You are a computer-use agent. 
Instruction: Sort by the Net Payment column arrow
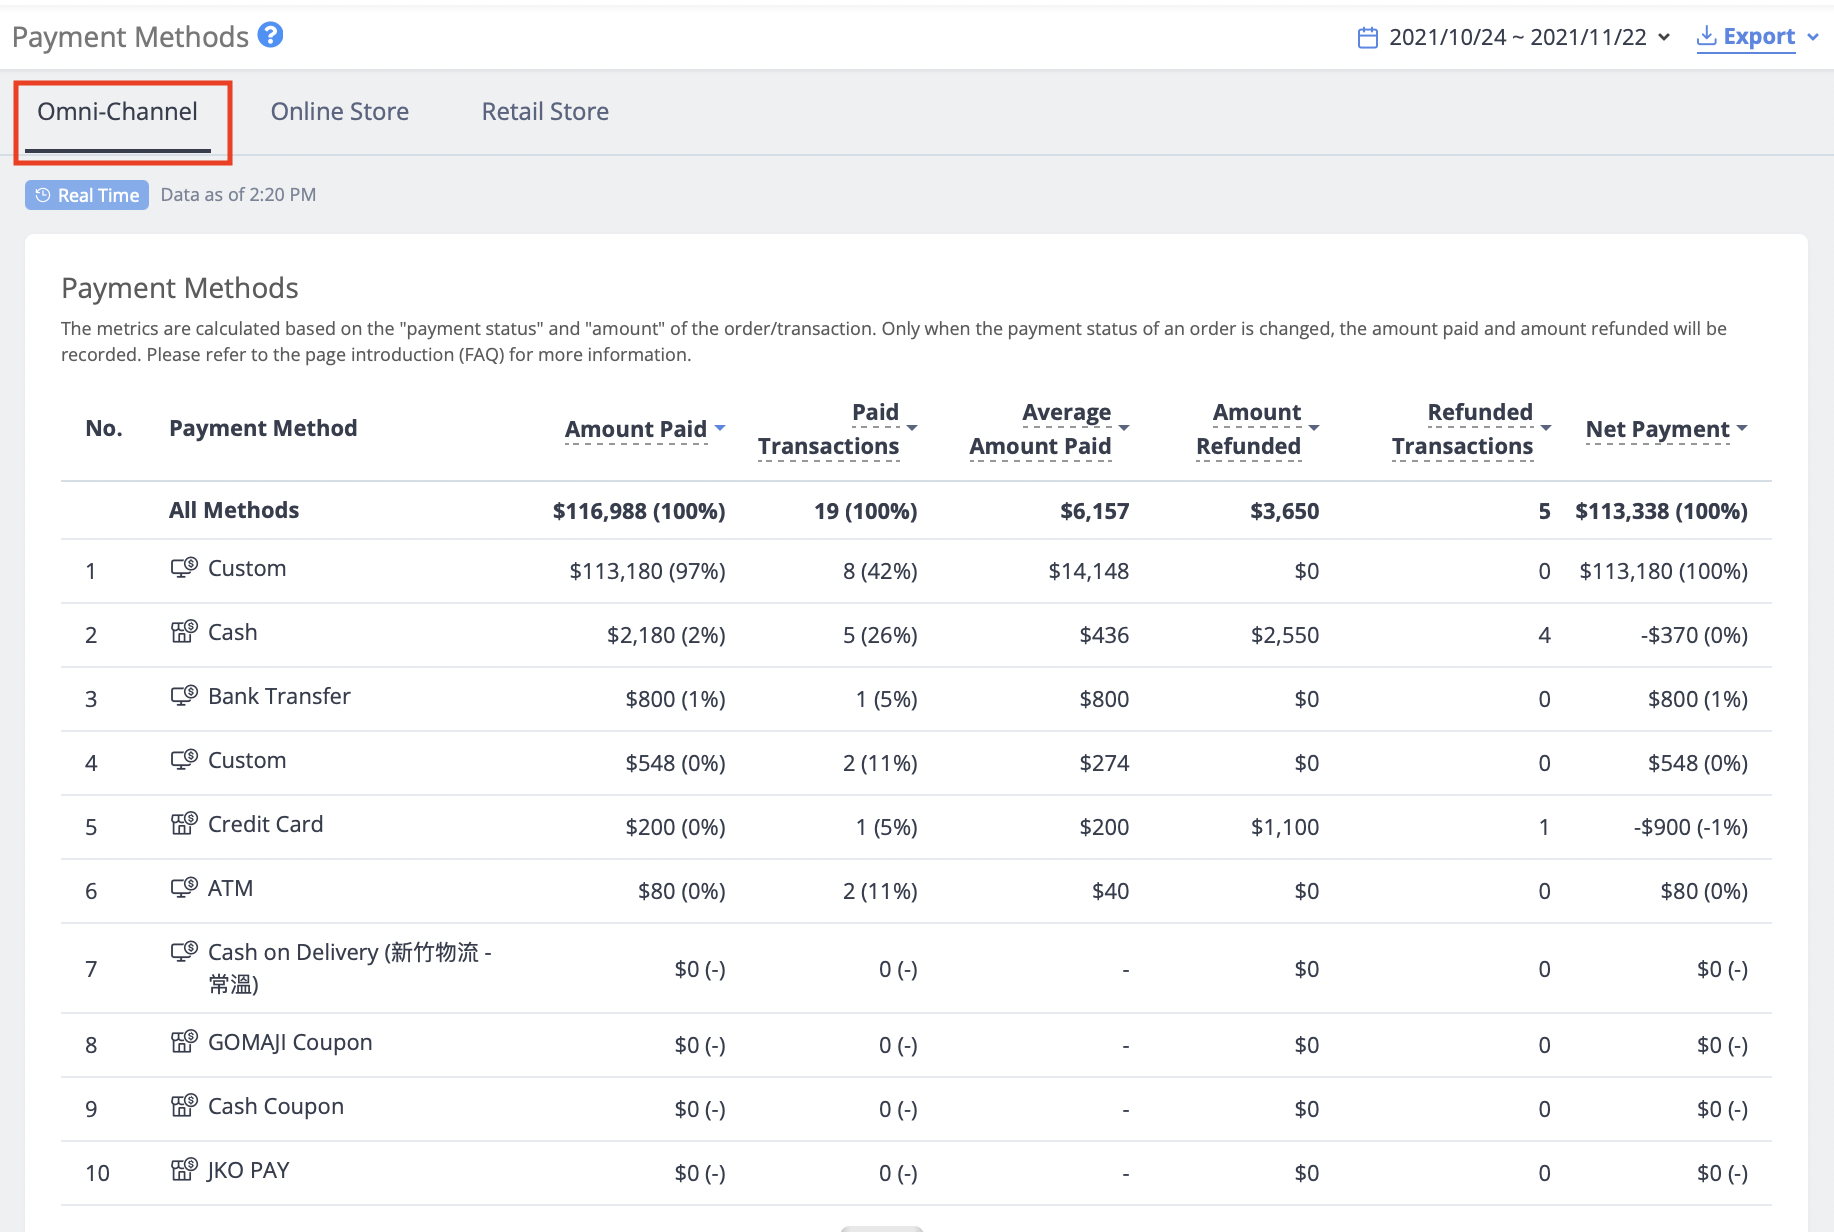point(1742,428)
